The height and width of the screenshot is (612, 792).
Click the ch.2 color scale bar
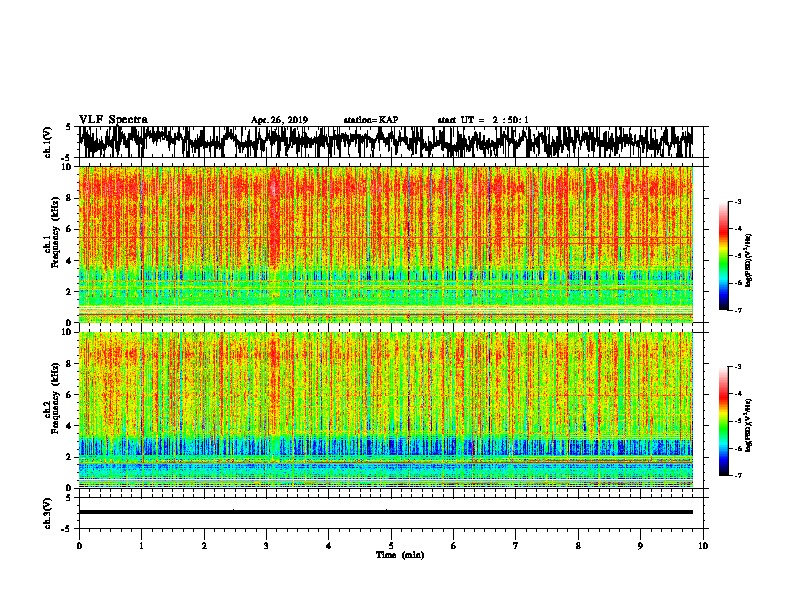tap(724, 421)
